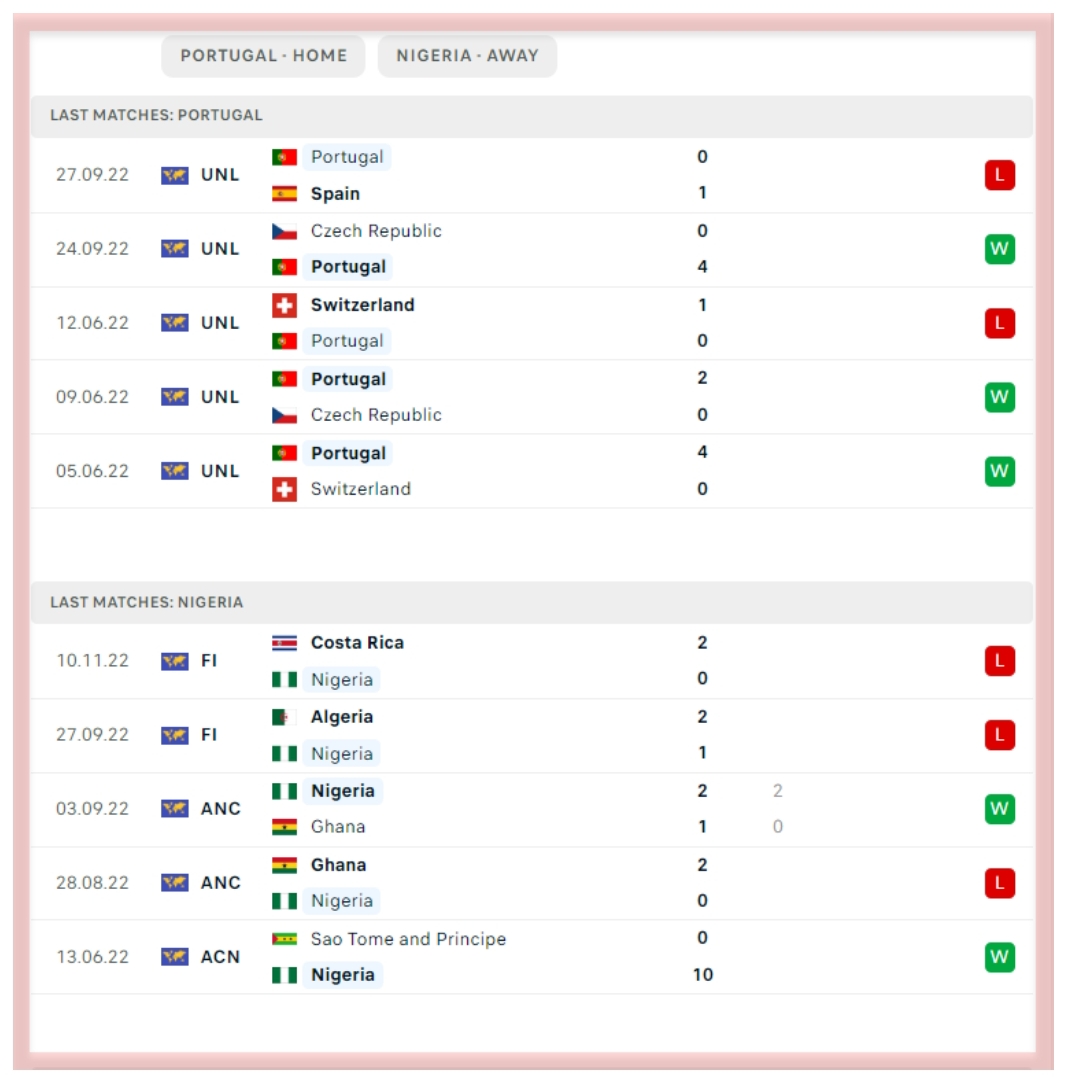
Task: Open the Spain team link
Action: [x=335, y=194]
